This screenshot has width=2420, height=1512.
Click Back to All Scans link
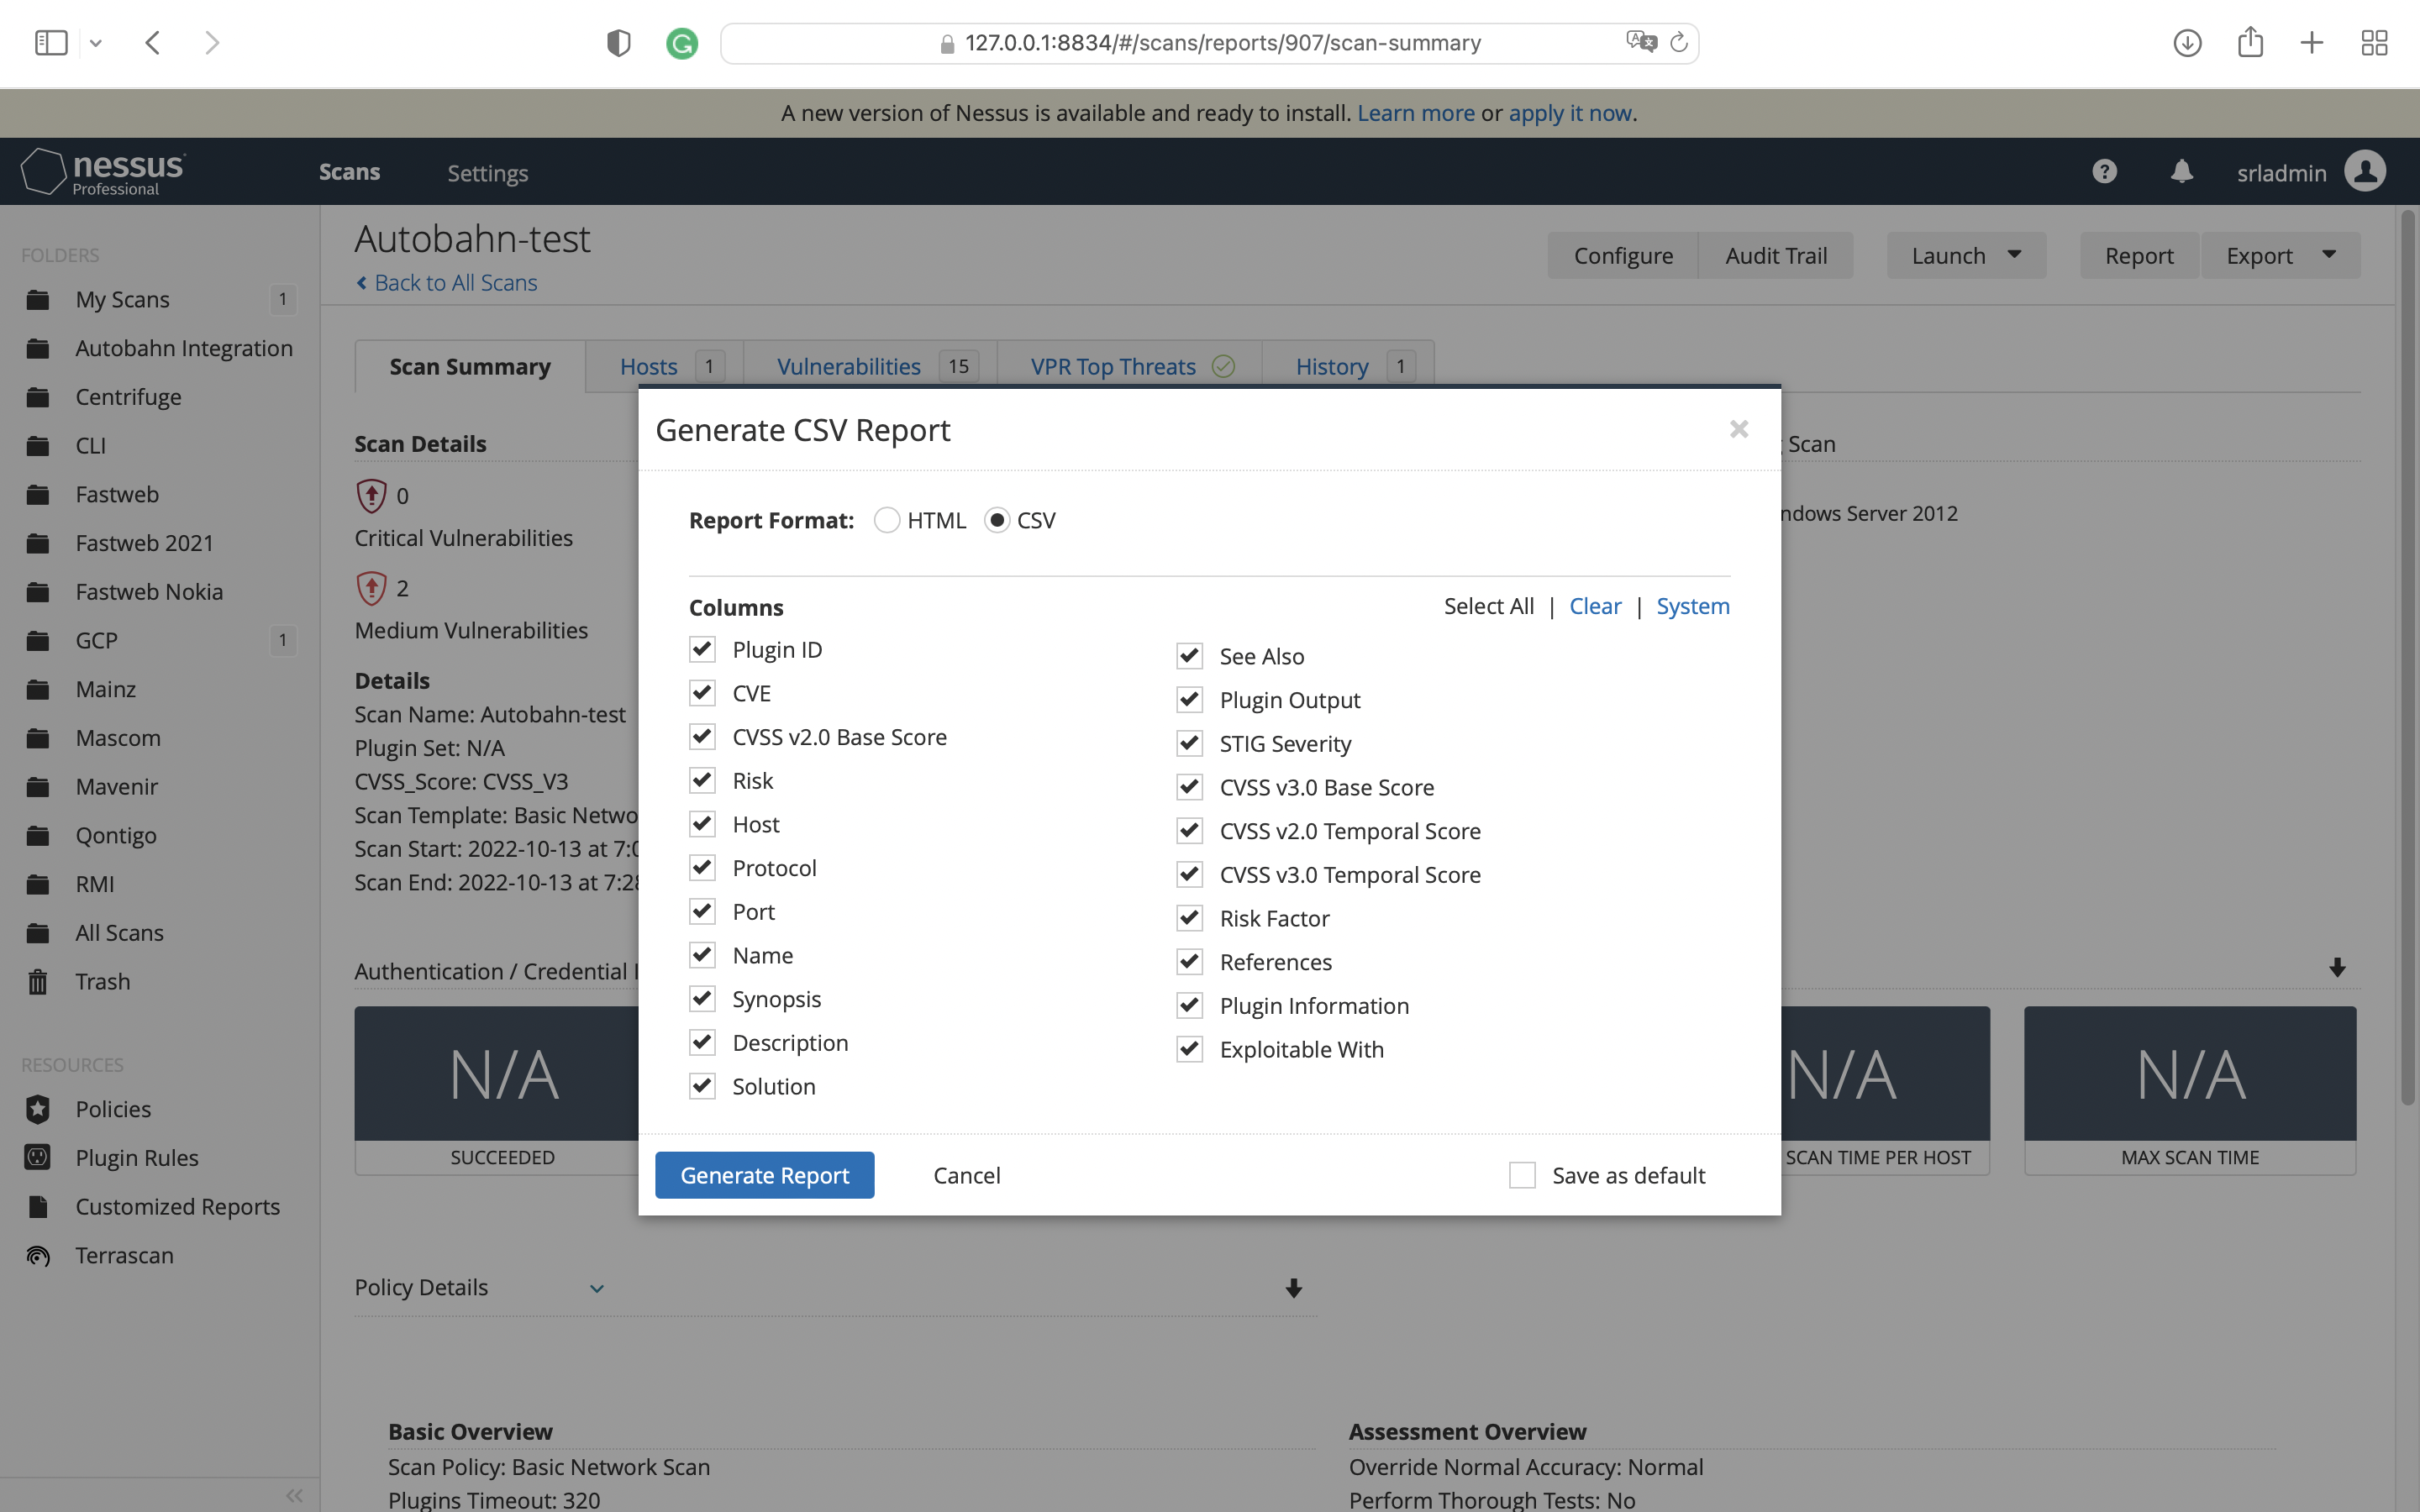(x=446, y=283)
